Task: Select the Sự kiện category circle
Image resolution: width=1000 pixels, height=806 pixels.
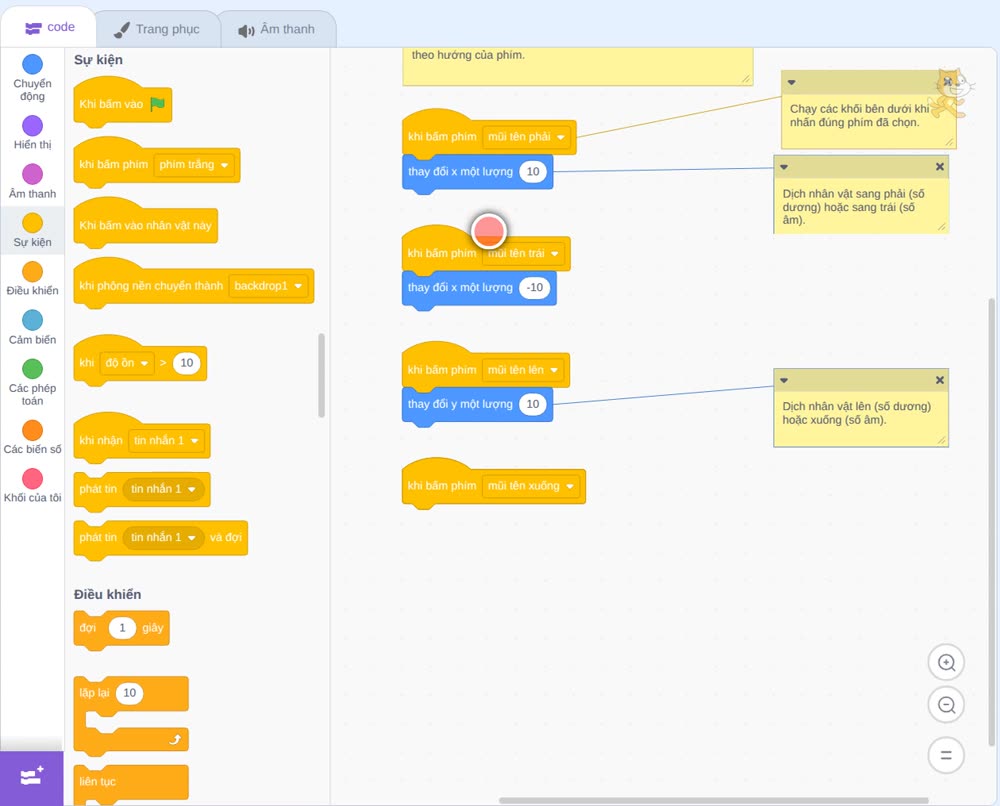Action: click(x=33, y=223)
